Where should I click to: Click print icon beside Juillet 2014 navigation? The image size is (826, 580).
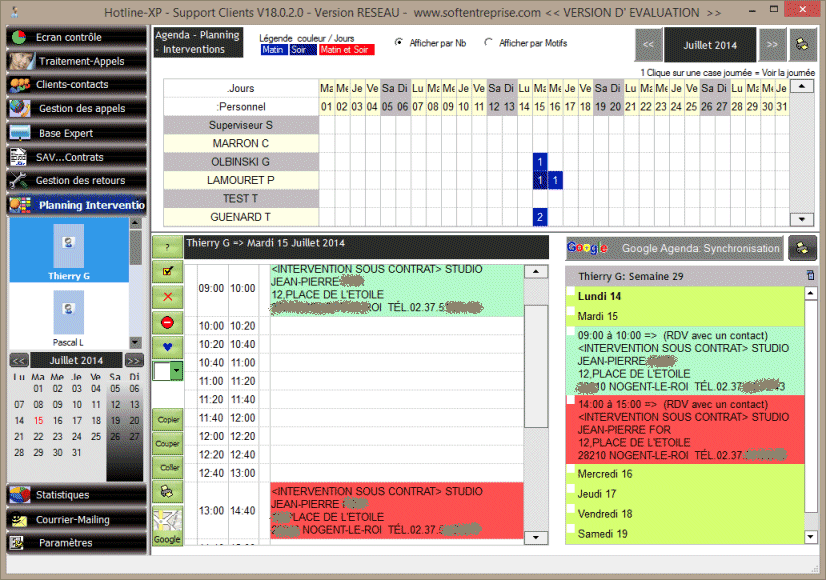tap(801, 45)
